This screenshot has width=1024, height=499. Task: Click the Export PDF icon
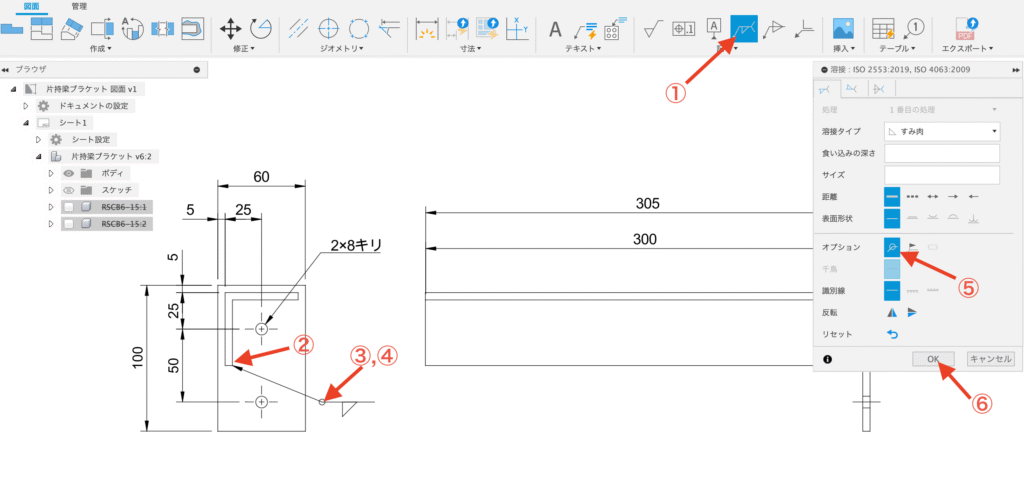(x=967, y=29)
